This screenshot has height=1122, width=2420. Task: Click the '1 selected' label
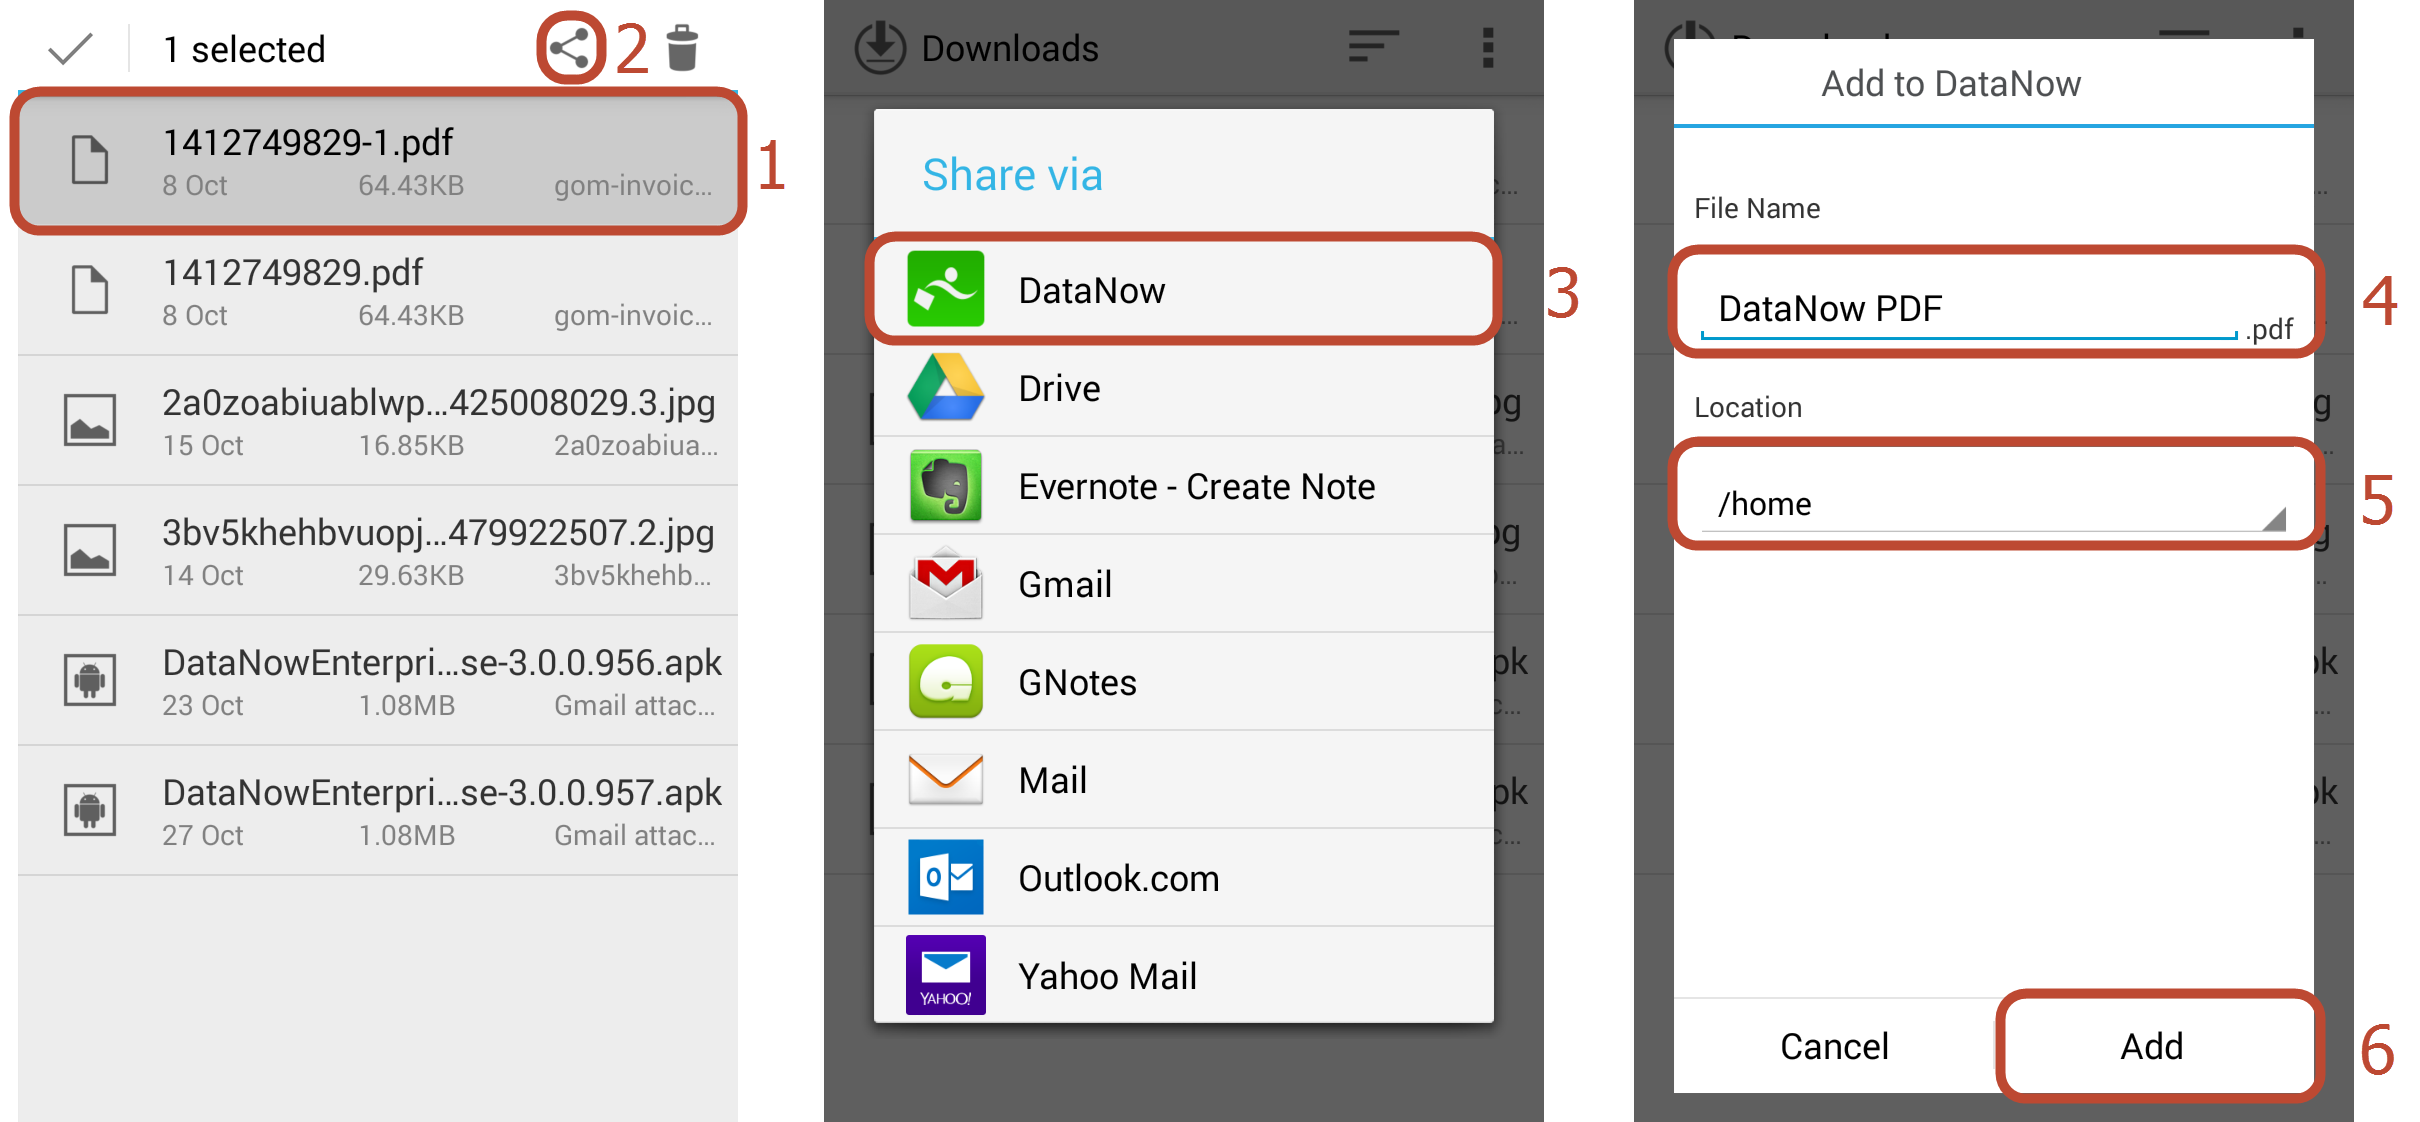[x=244, y=49]
